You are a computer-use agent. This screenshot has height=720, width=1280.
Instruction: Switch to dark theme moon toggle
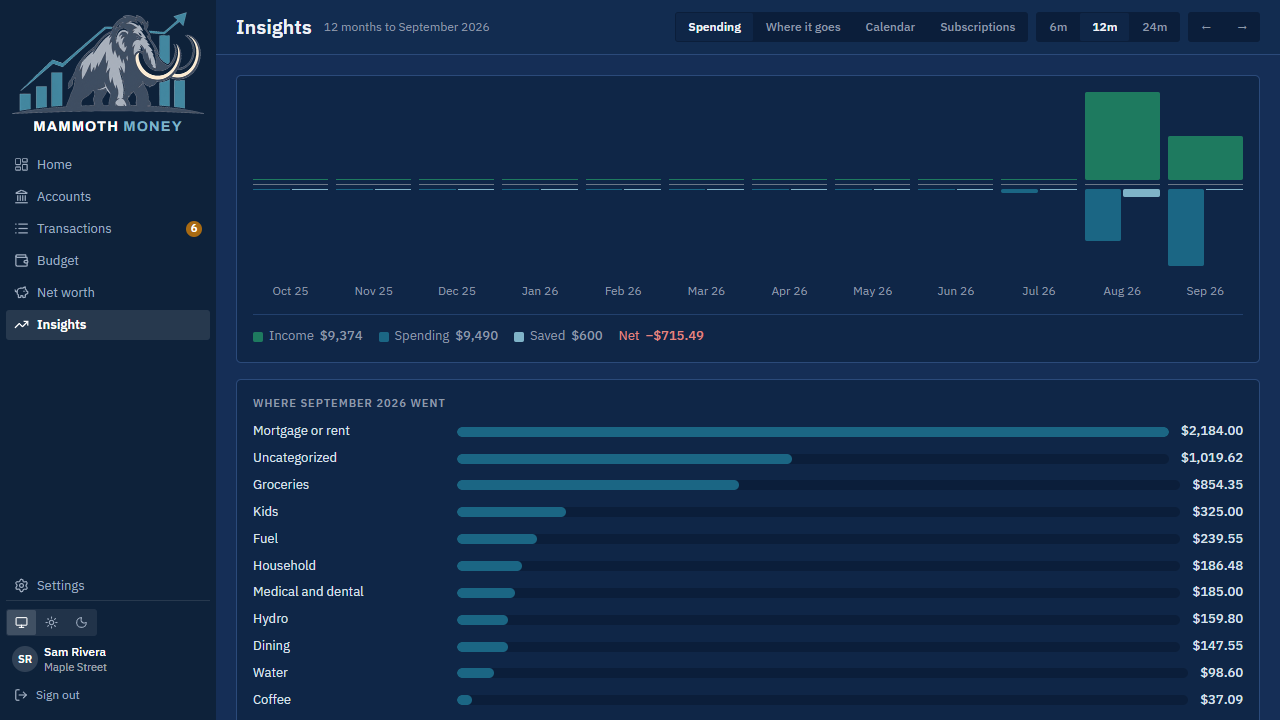[82, 622]
